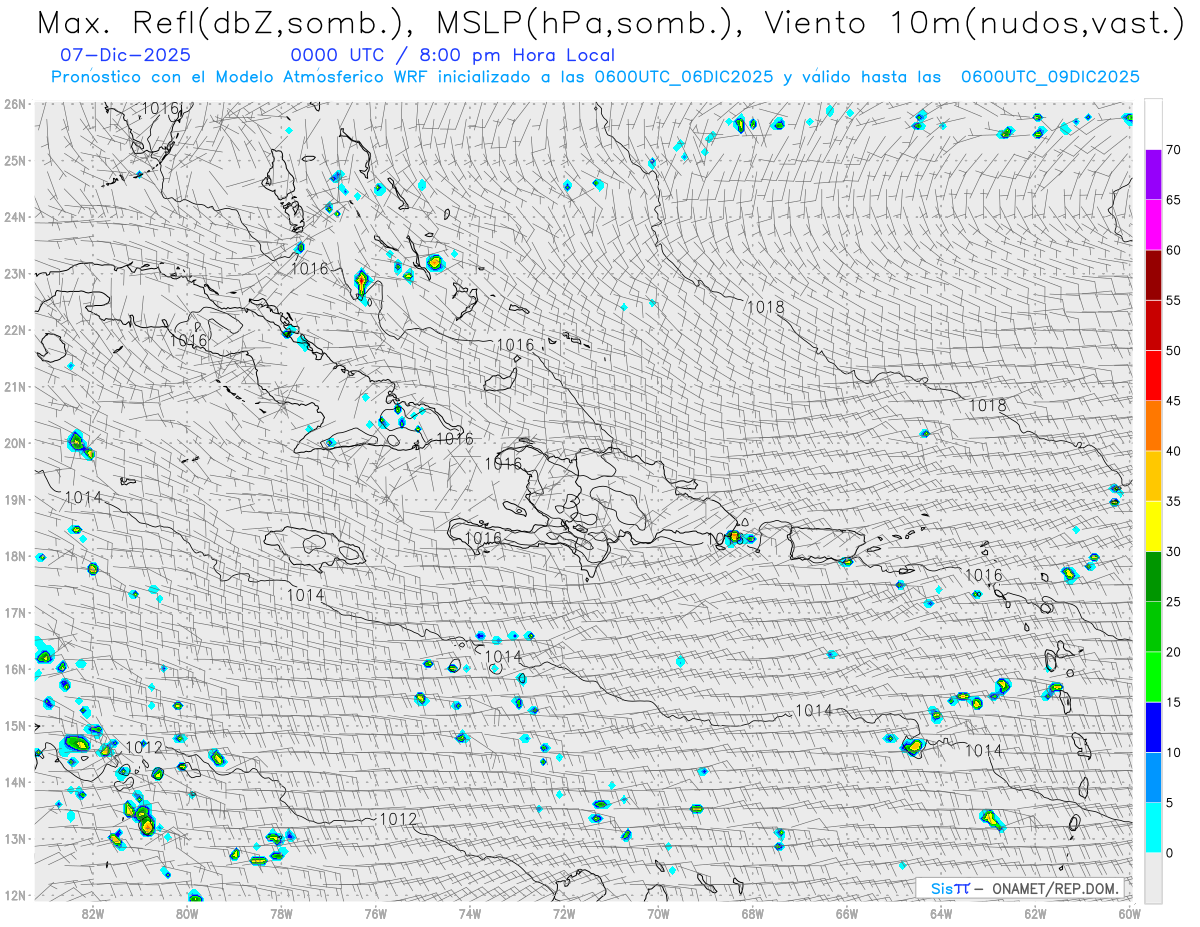
Task: Click '0000 UTC / 8:00 pm Hora Local'
Action: click(x=453, y=56)
